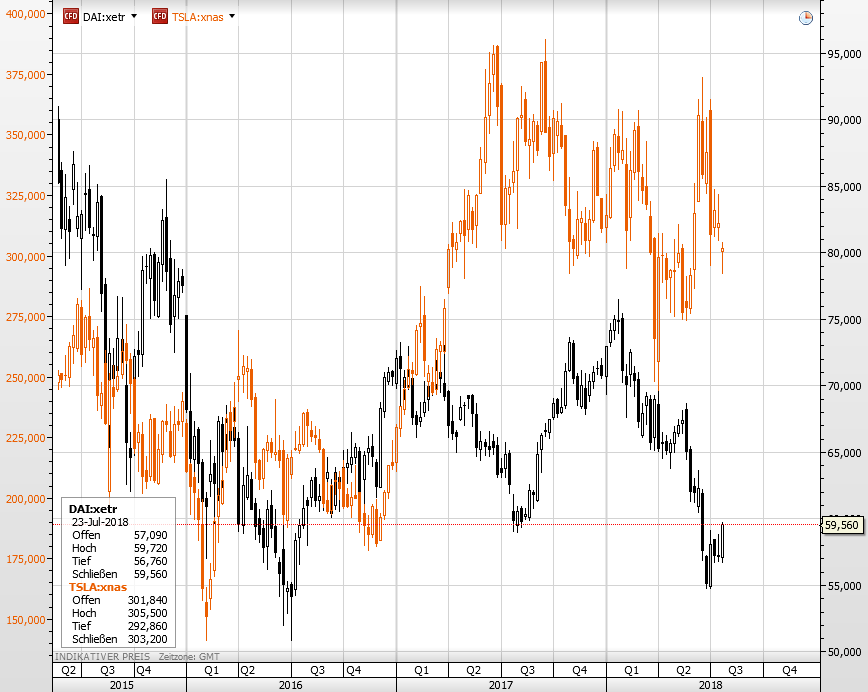Click the 300,000 left axis value
The width and height of the screenshot is (868, 692).
[x=25, y=257]
